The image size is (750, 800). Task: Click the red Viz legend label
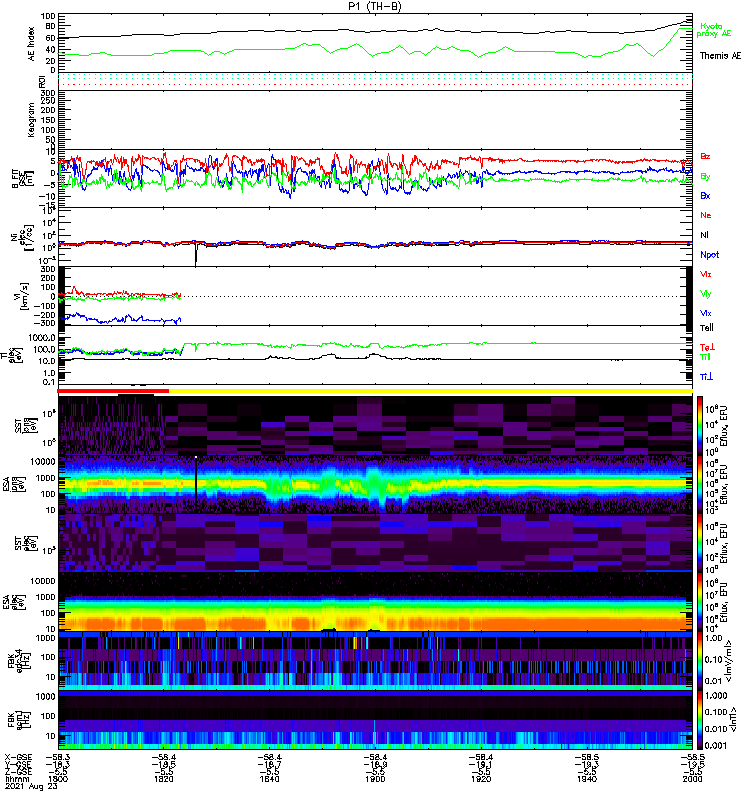[x=705, y=274]
